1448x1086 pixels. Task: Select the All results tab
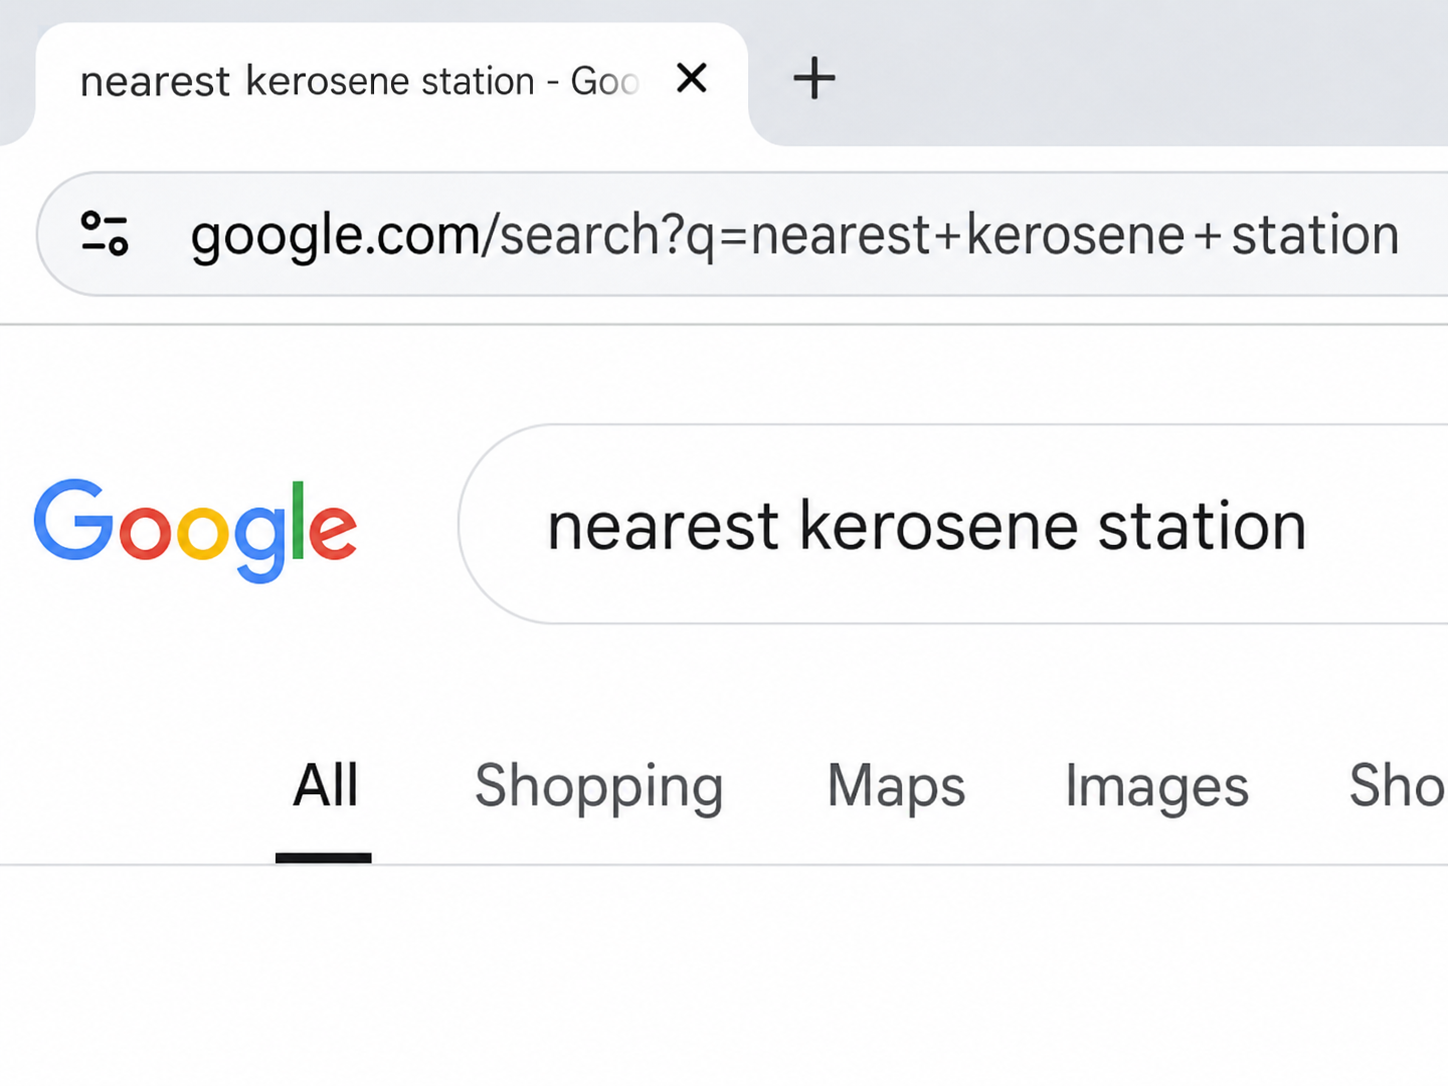click(325, 785)
